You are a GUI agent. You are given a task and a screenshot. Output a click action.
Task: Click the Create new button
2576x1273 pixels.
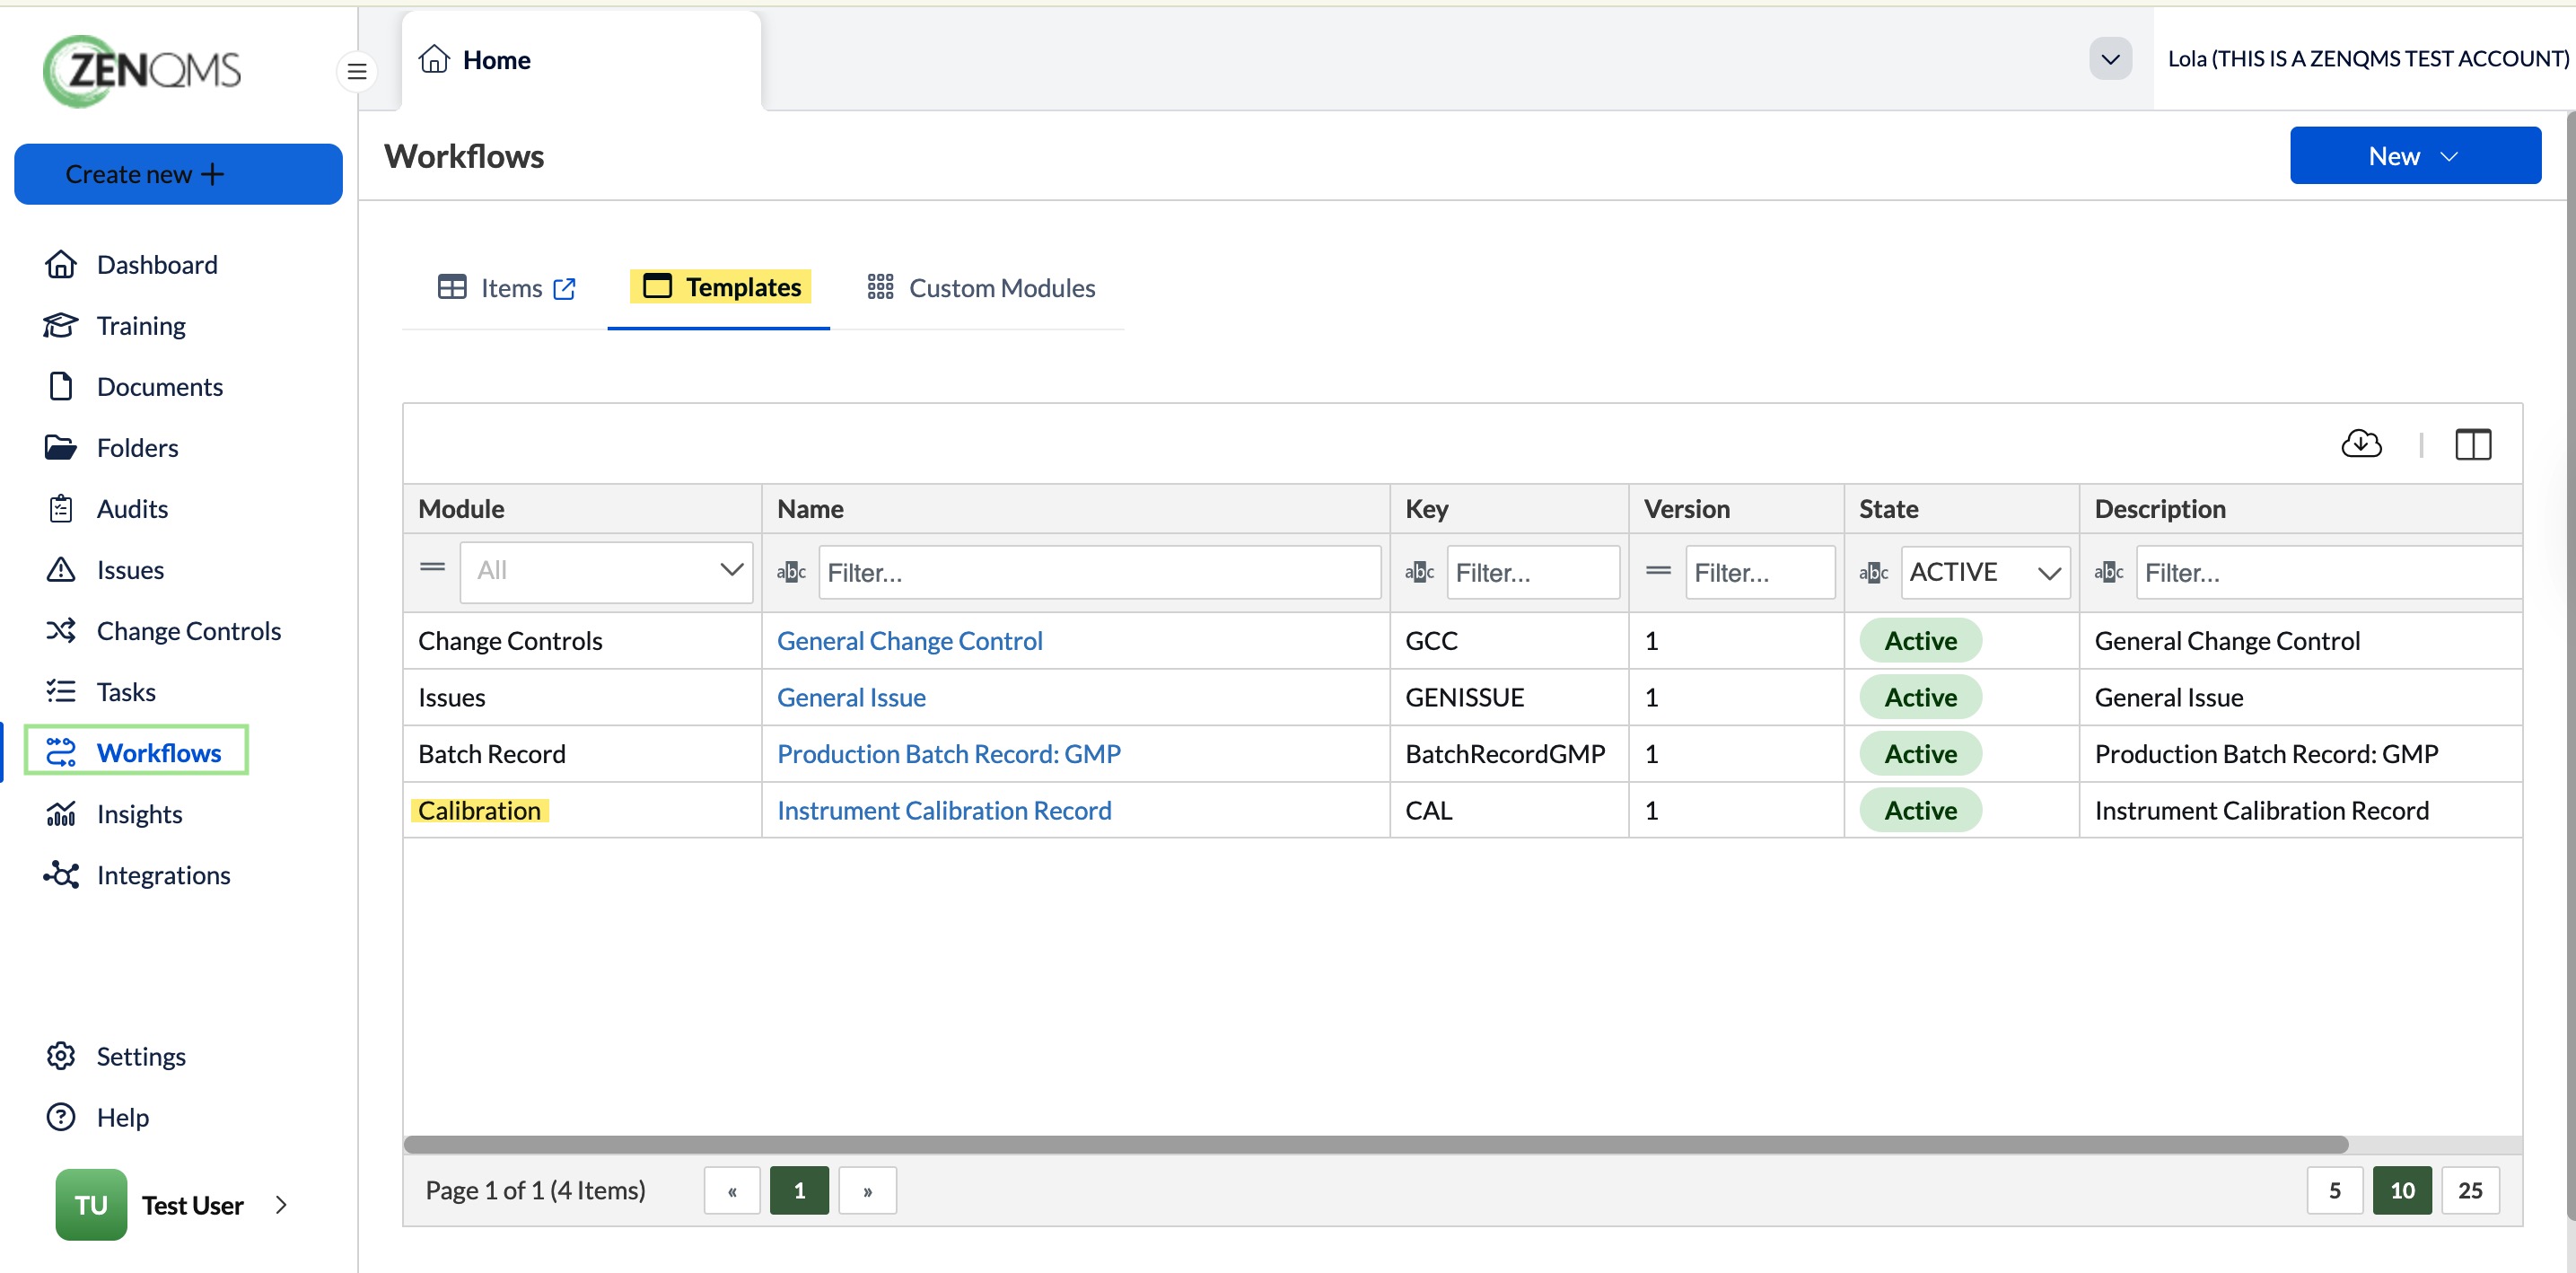click(178, 174)
